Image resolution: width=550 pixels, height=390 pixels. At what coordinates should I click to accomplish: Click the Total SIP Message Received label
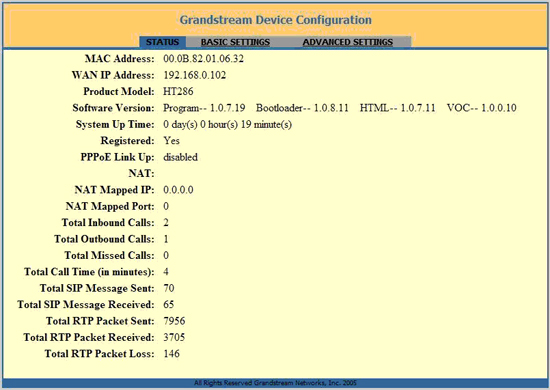[86, 305]
